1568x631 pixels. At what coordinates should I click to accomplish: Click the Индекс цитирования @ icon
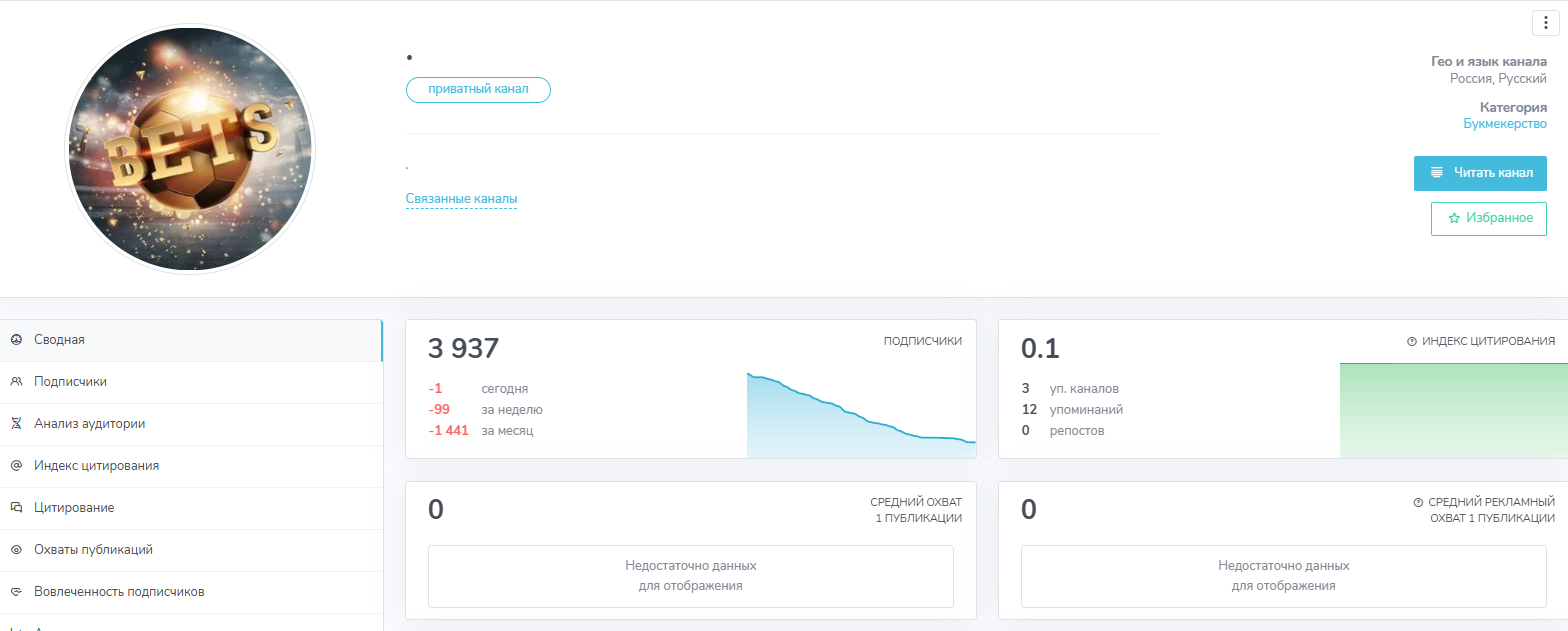coord(16,466)
